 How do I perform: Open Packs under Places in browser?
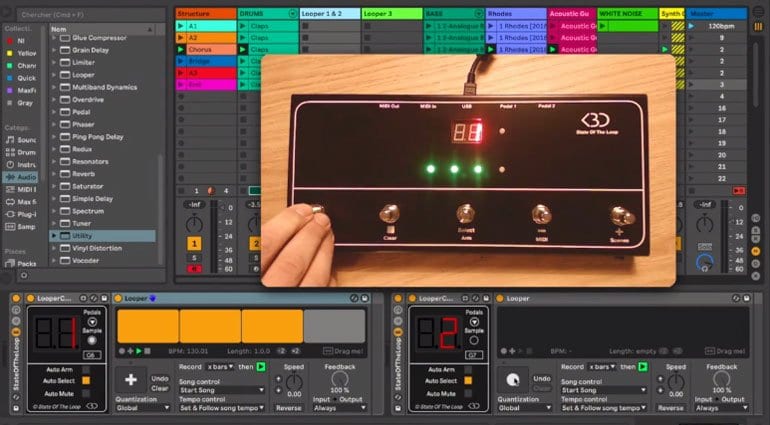[21, 263]
